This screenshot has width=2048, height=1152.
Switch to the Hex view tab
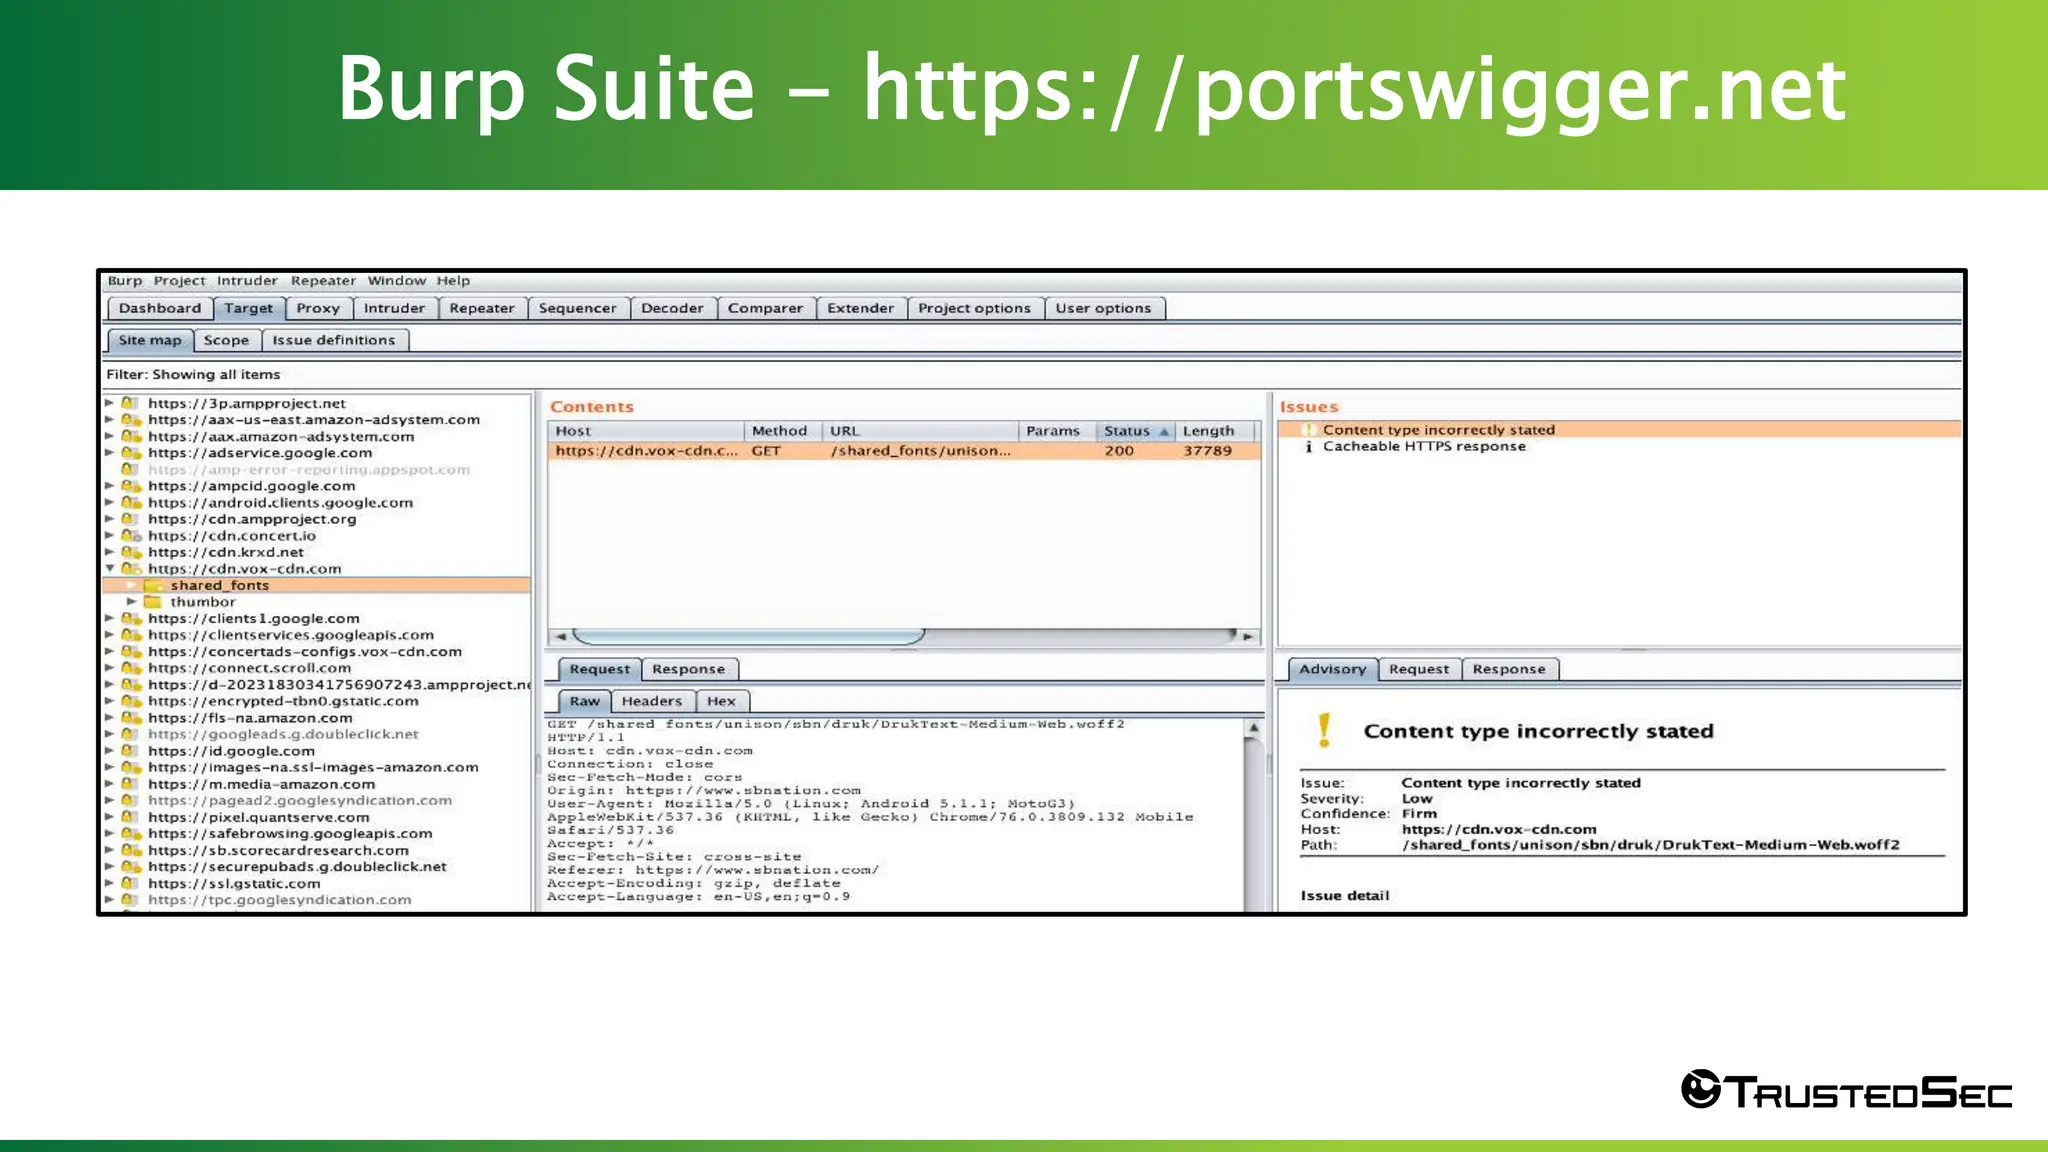point(721,701)
